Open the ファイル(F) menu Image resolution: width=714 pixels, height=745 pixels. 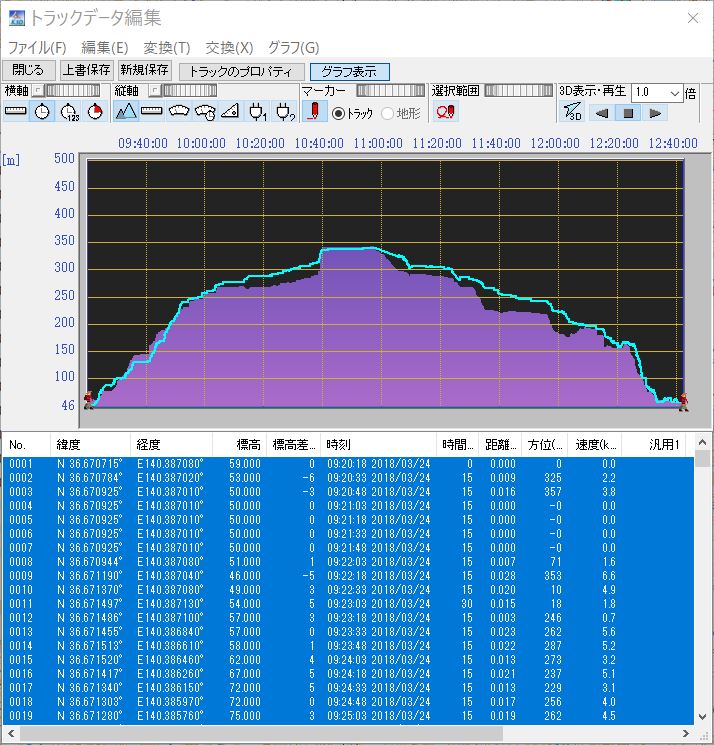pos(37,48)
